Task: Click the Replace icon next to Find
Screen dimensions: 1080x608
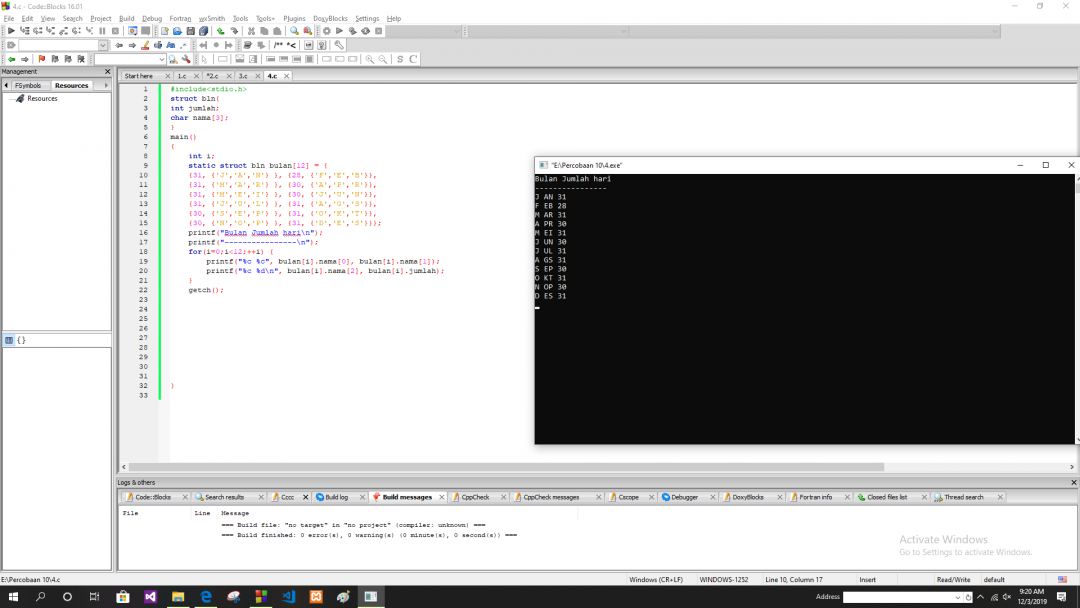Action: pyautogui.click(x=308, y=31)
